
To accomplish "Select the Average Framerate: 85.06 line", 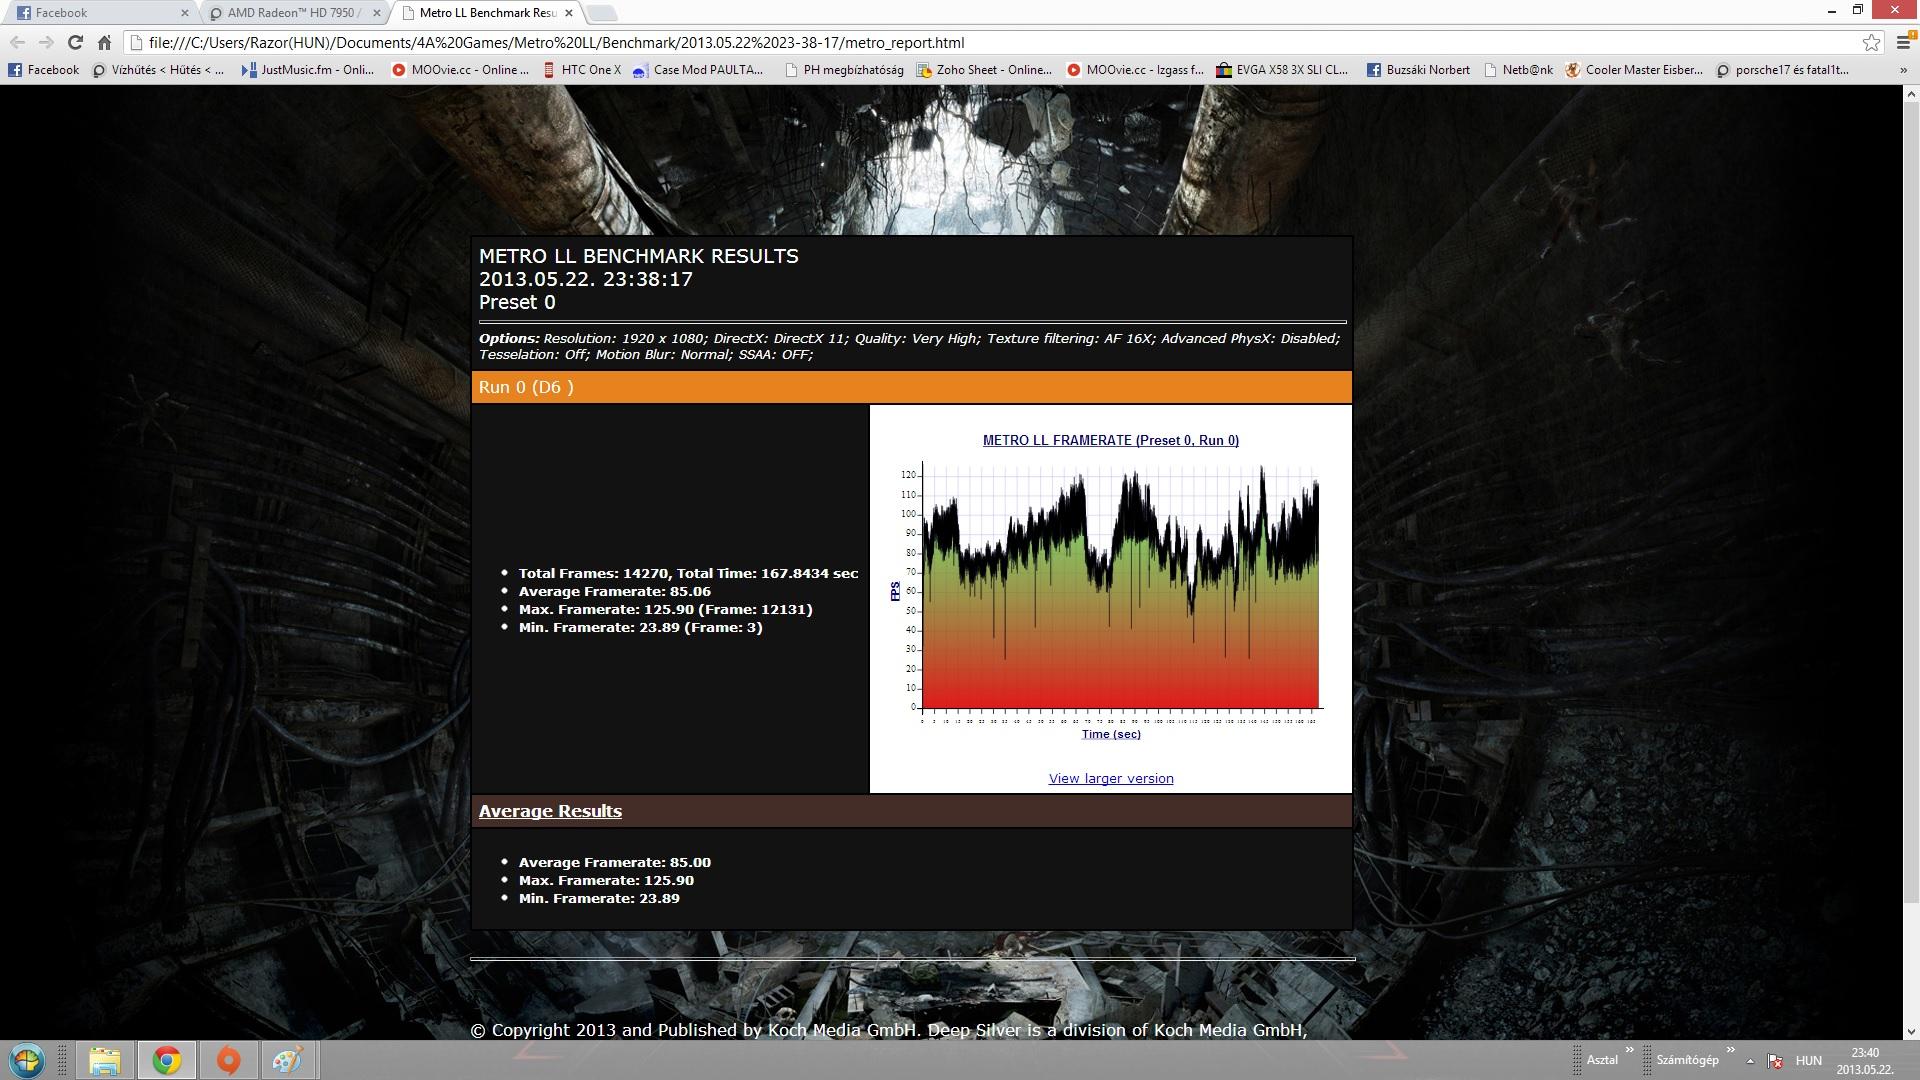I will point(615,592).
